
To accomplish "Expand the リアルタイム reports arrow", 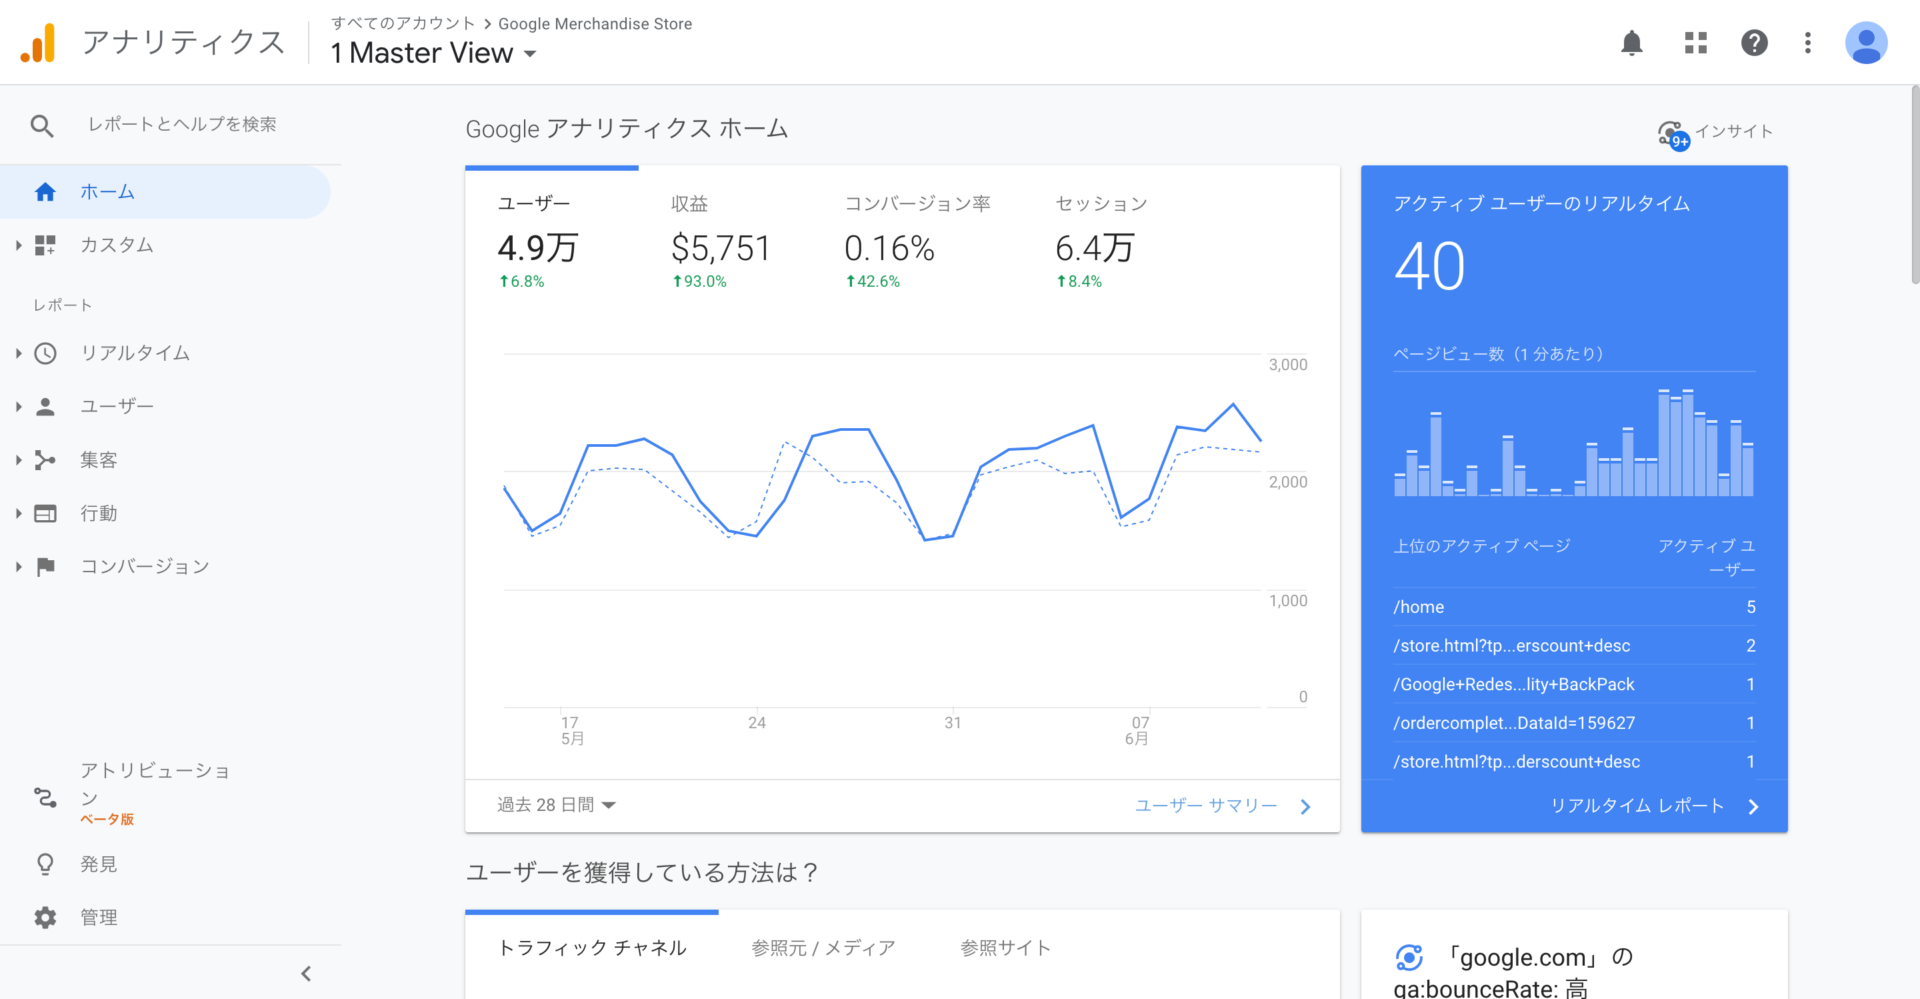I will (18, 353).
